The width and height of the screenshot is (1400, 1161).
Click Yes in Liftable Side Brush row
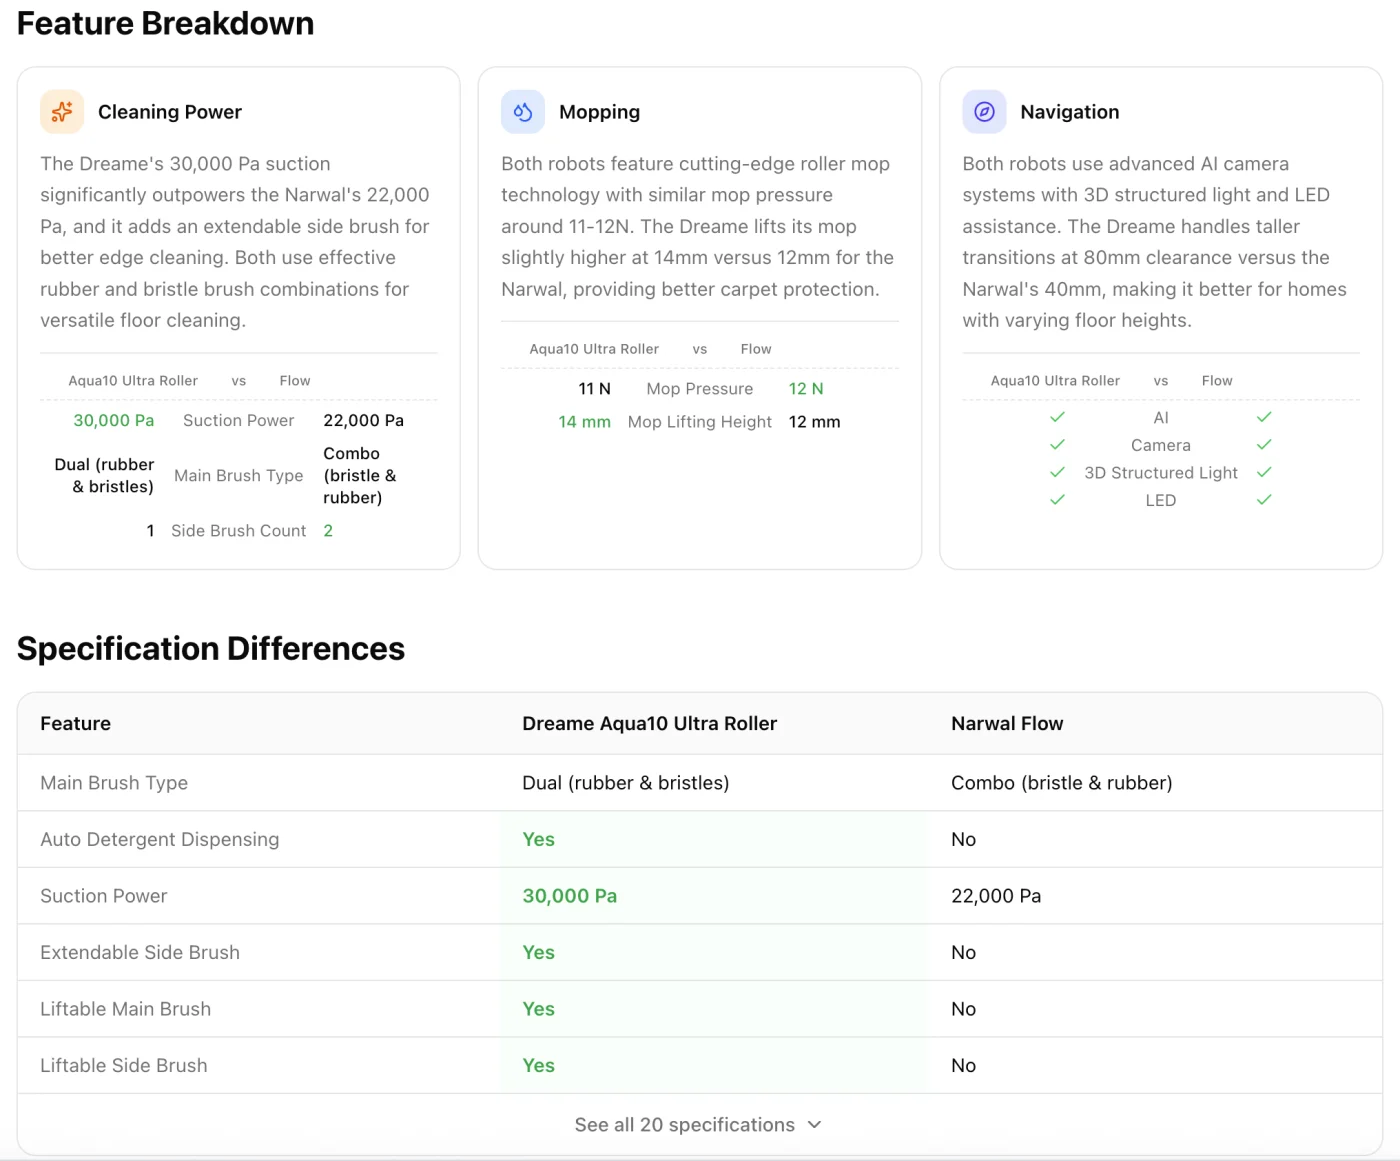[539, 1066]
